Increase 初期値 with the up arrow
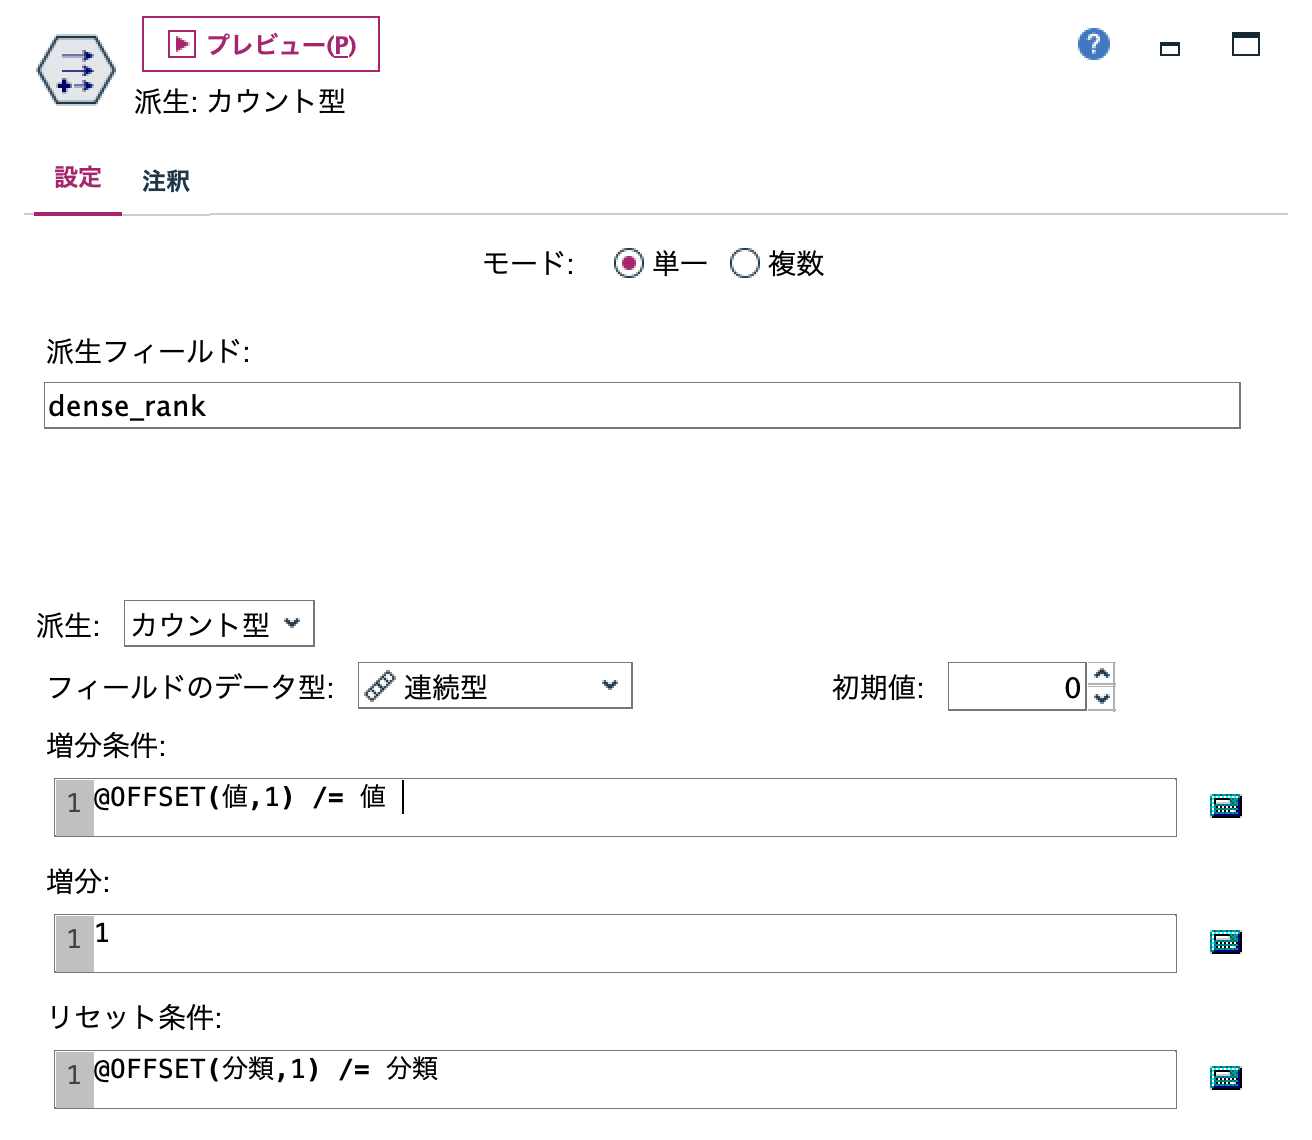 [1100, 675]
